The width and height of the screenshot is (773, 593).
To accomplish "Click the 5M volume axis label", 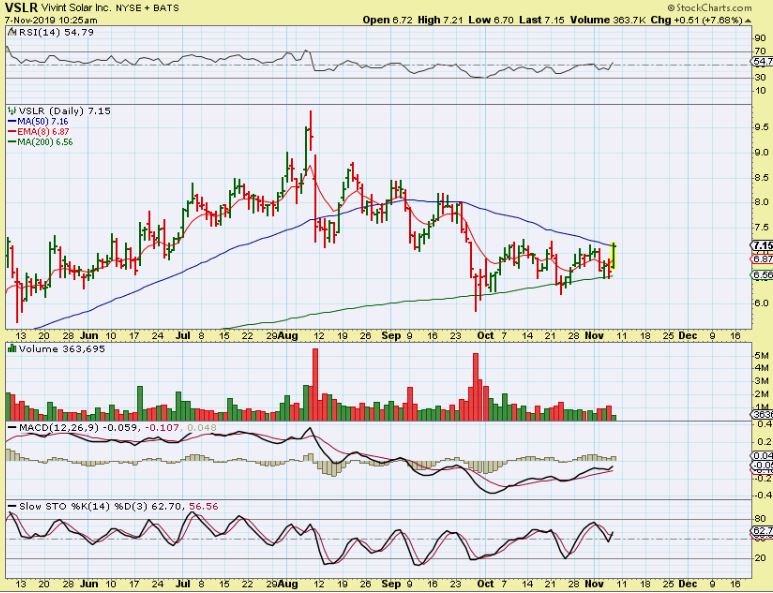I will click(761, 356).
